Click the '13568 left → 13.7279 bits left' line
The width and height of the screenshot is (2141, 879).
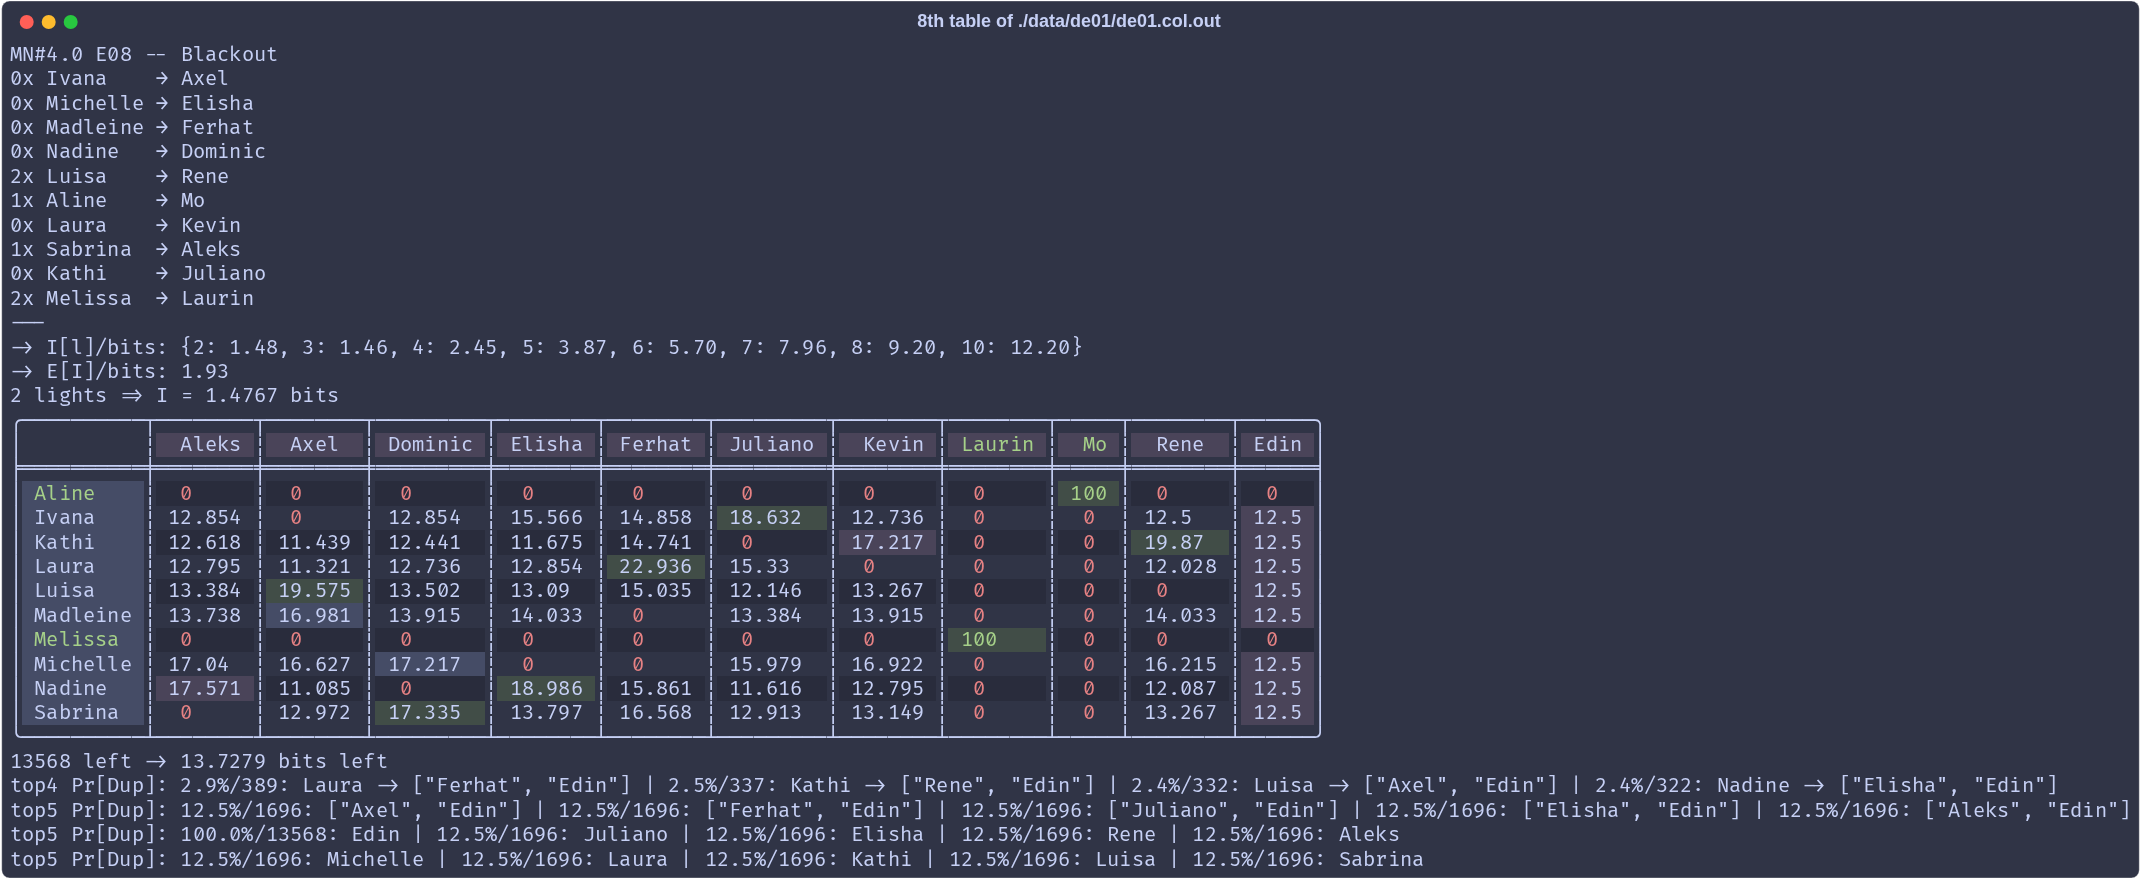click(198, 761)
